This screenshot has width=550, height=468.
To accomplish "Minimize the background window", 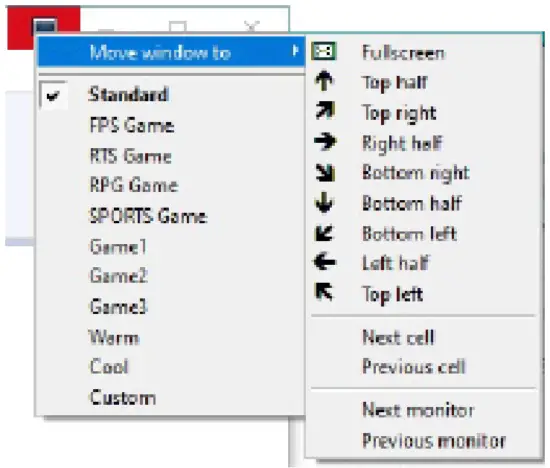I will click(106, 30).
